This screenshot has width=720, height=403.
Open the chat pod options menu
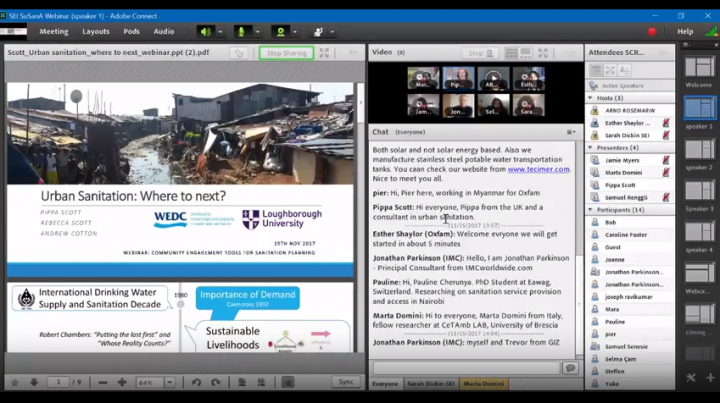(571, 132)
